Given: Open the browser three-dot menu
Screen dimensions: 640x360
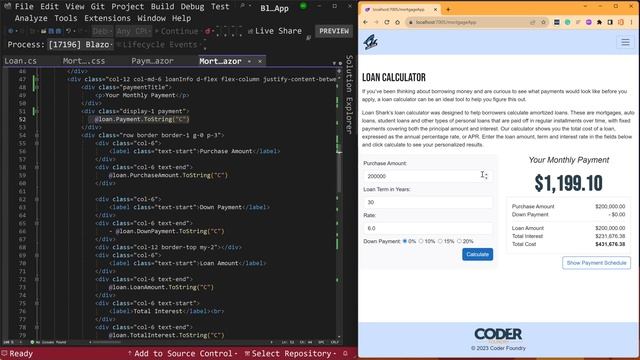Looking at the screenshot, I should [x=631, y=22].
